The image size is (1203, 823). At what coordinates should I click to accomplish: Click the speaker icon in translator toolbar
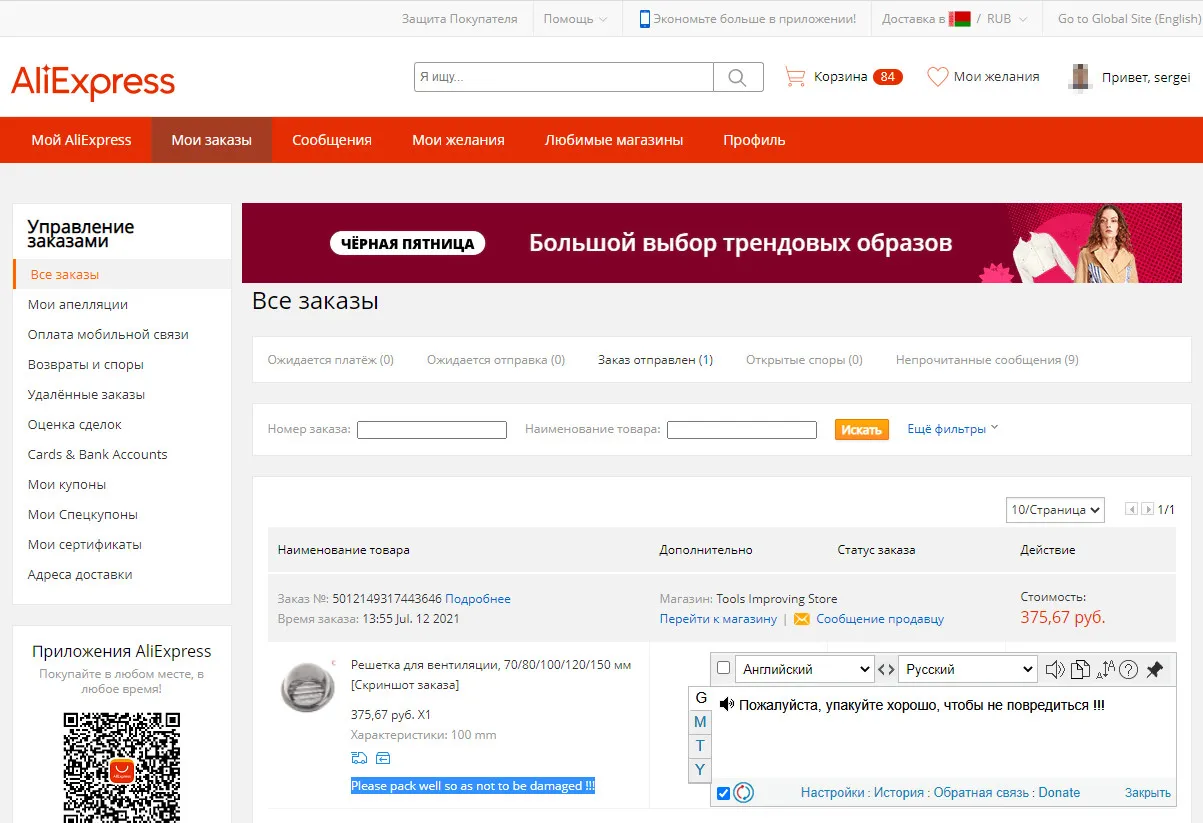[x=1055, y=669]
